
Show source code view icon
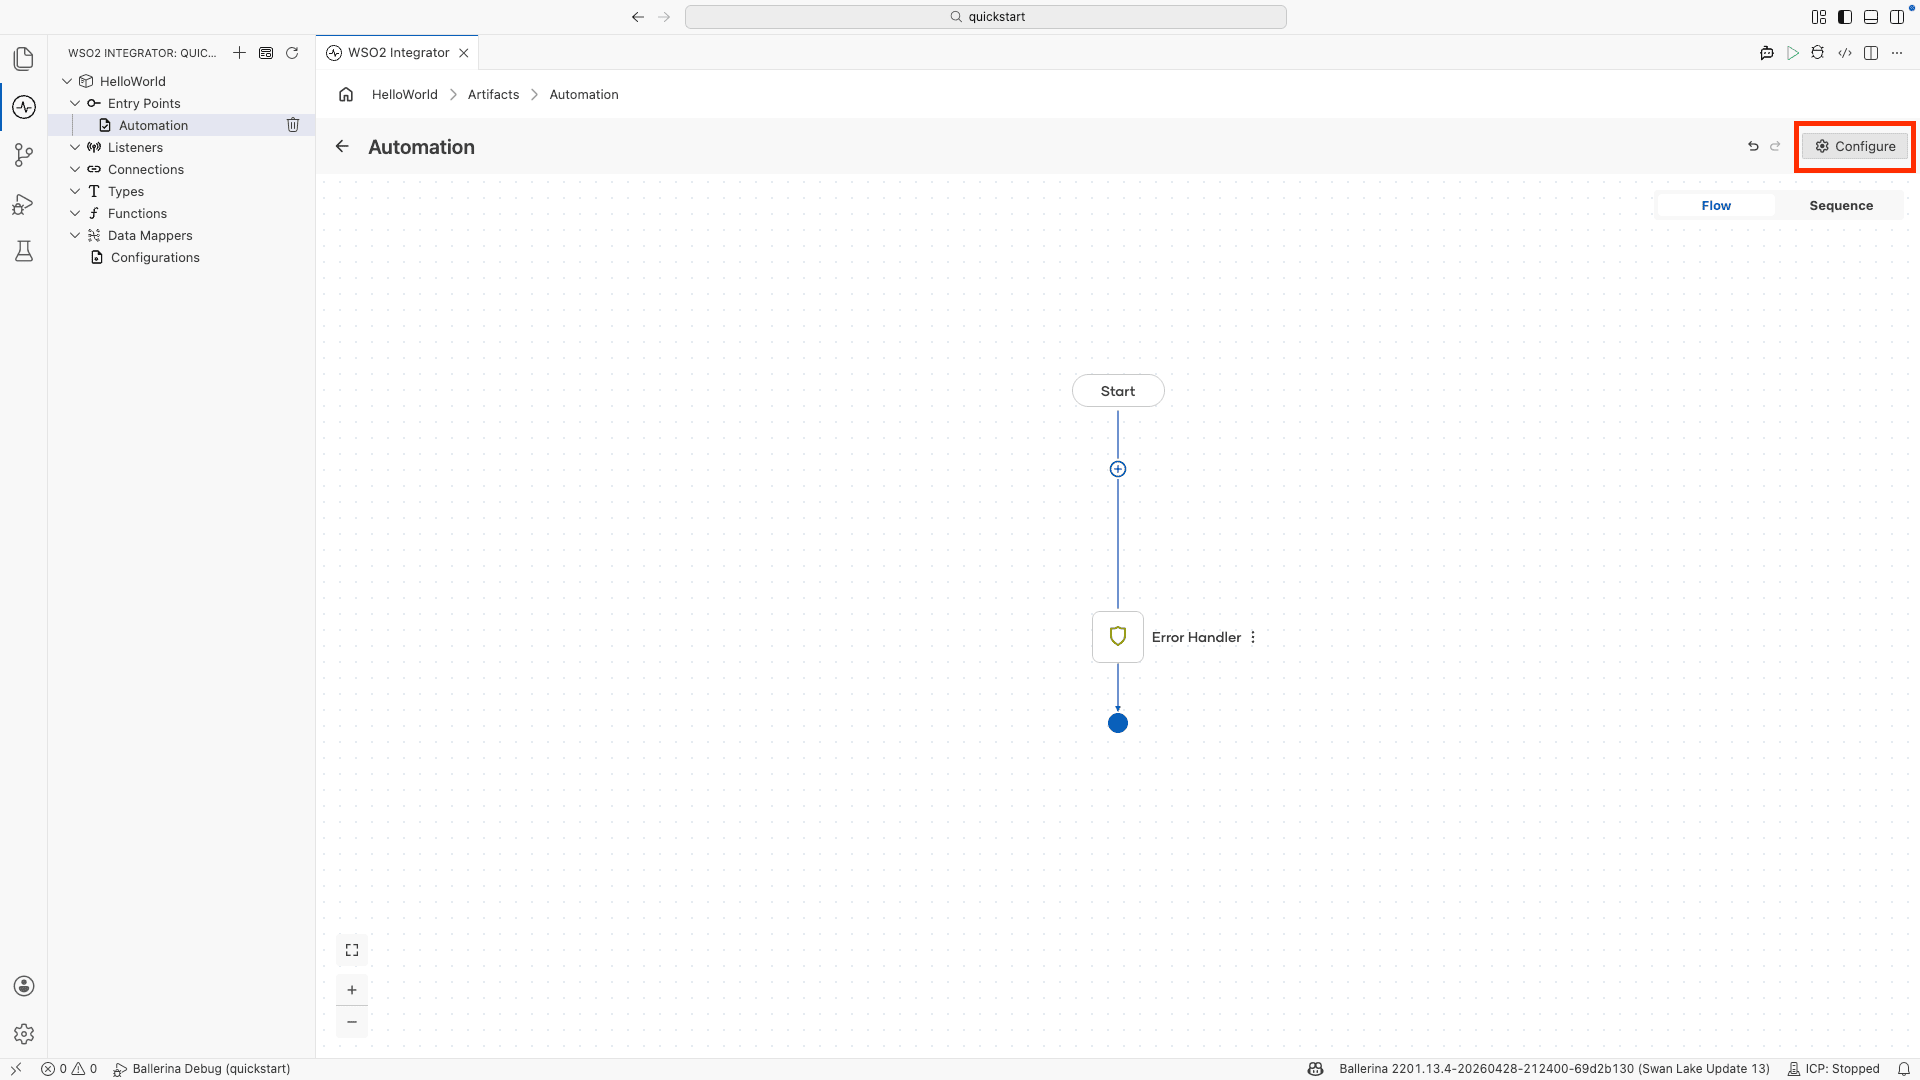(1845, 53)
